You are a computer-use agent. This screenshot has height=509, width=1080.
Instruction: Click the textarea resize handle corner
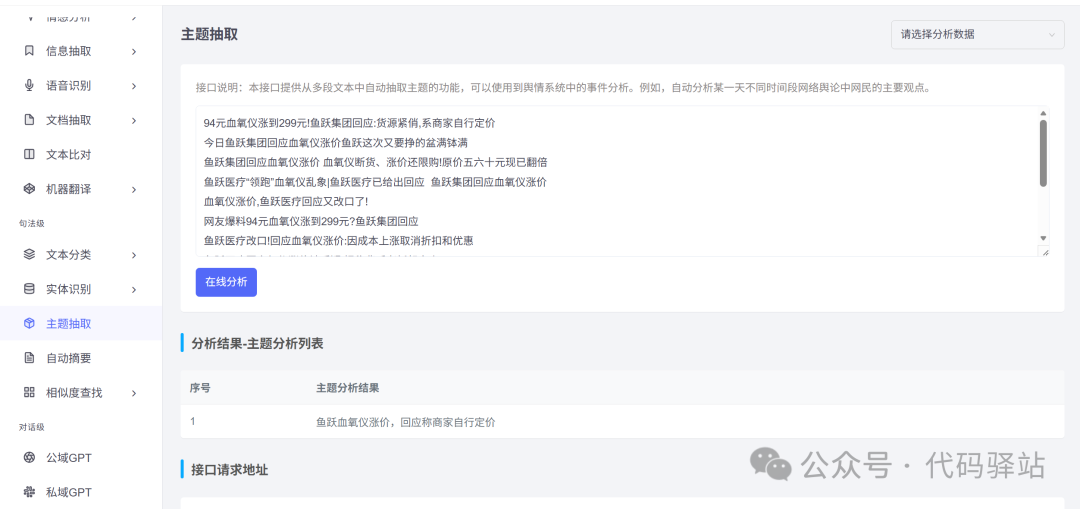point(1045,253)
